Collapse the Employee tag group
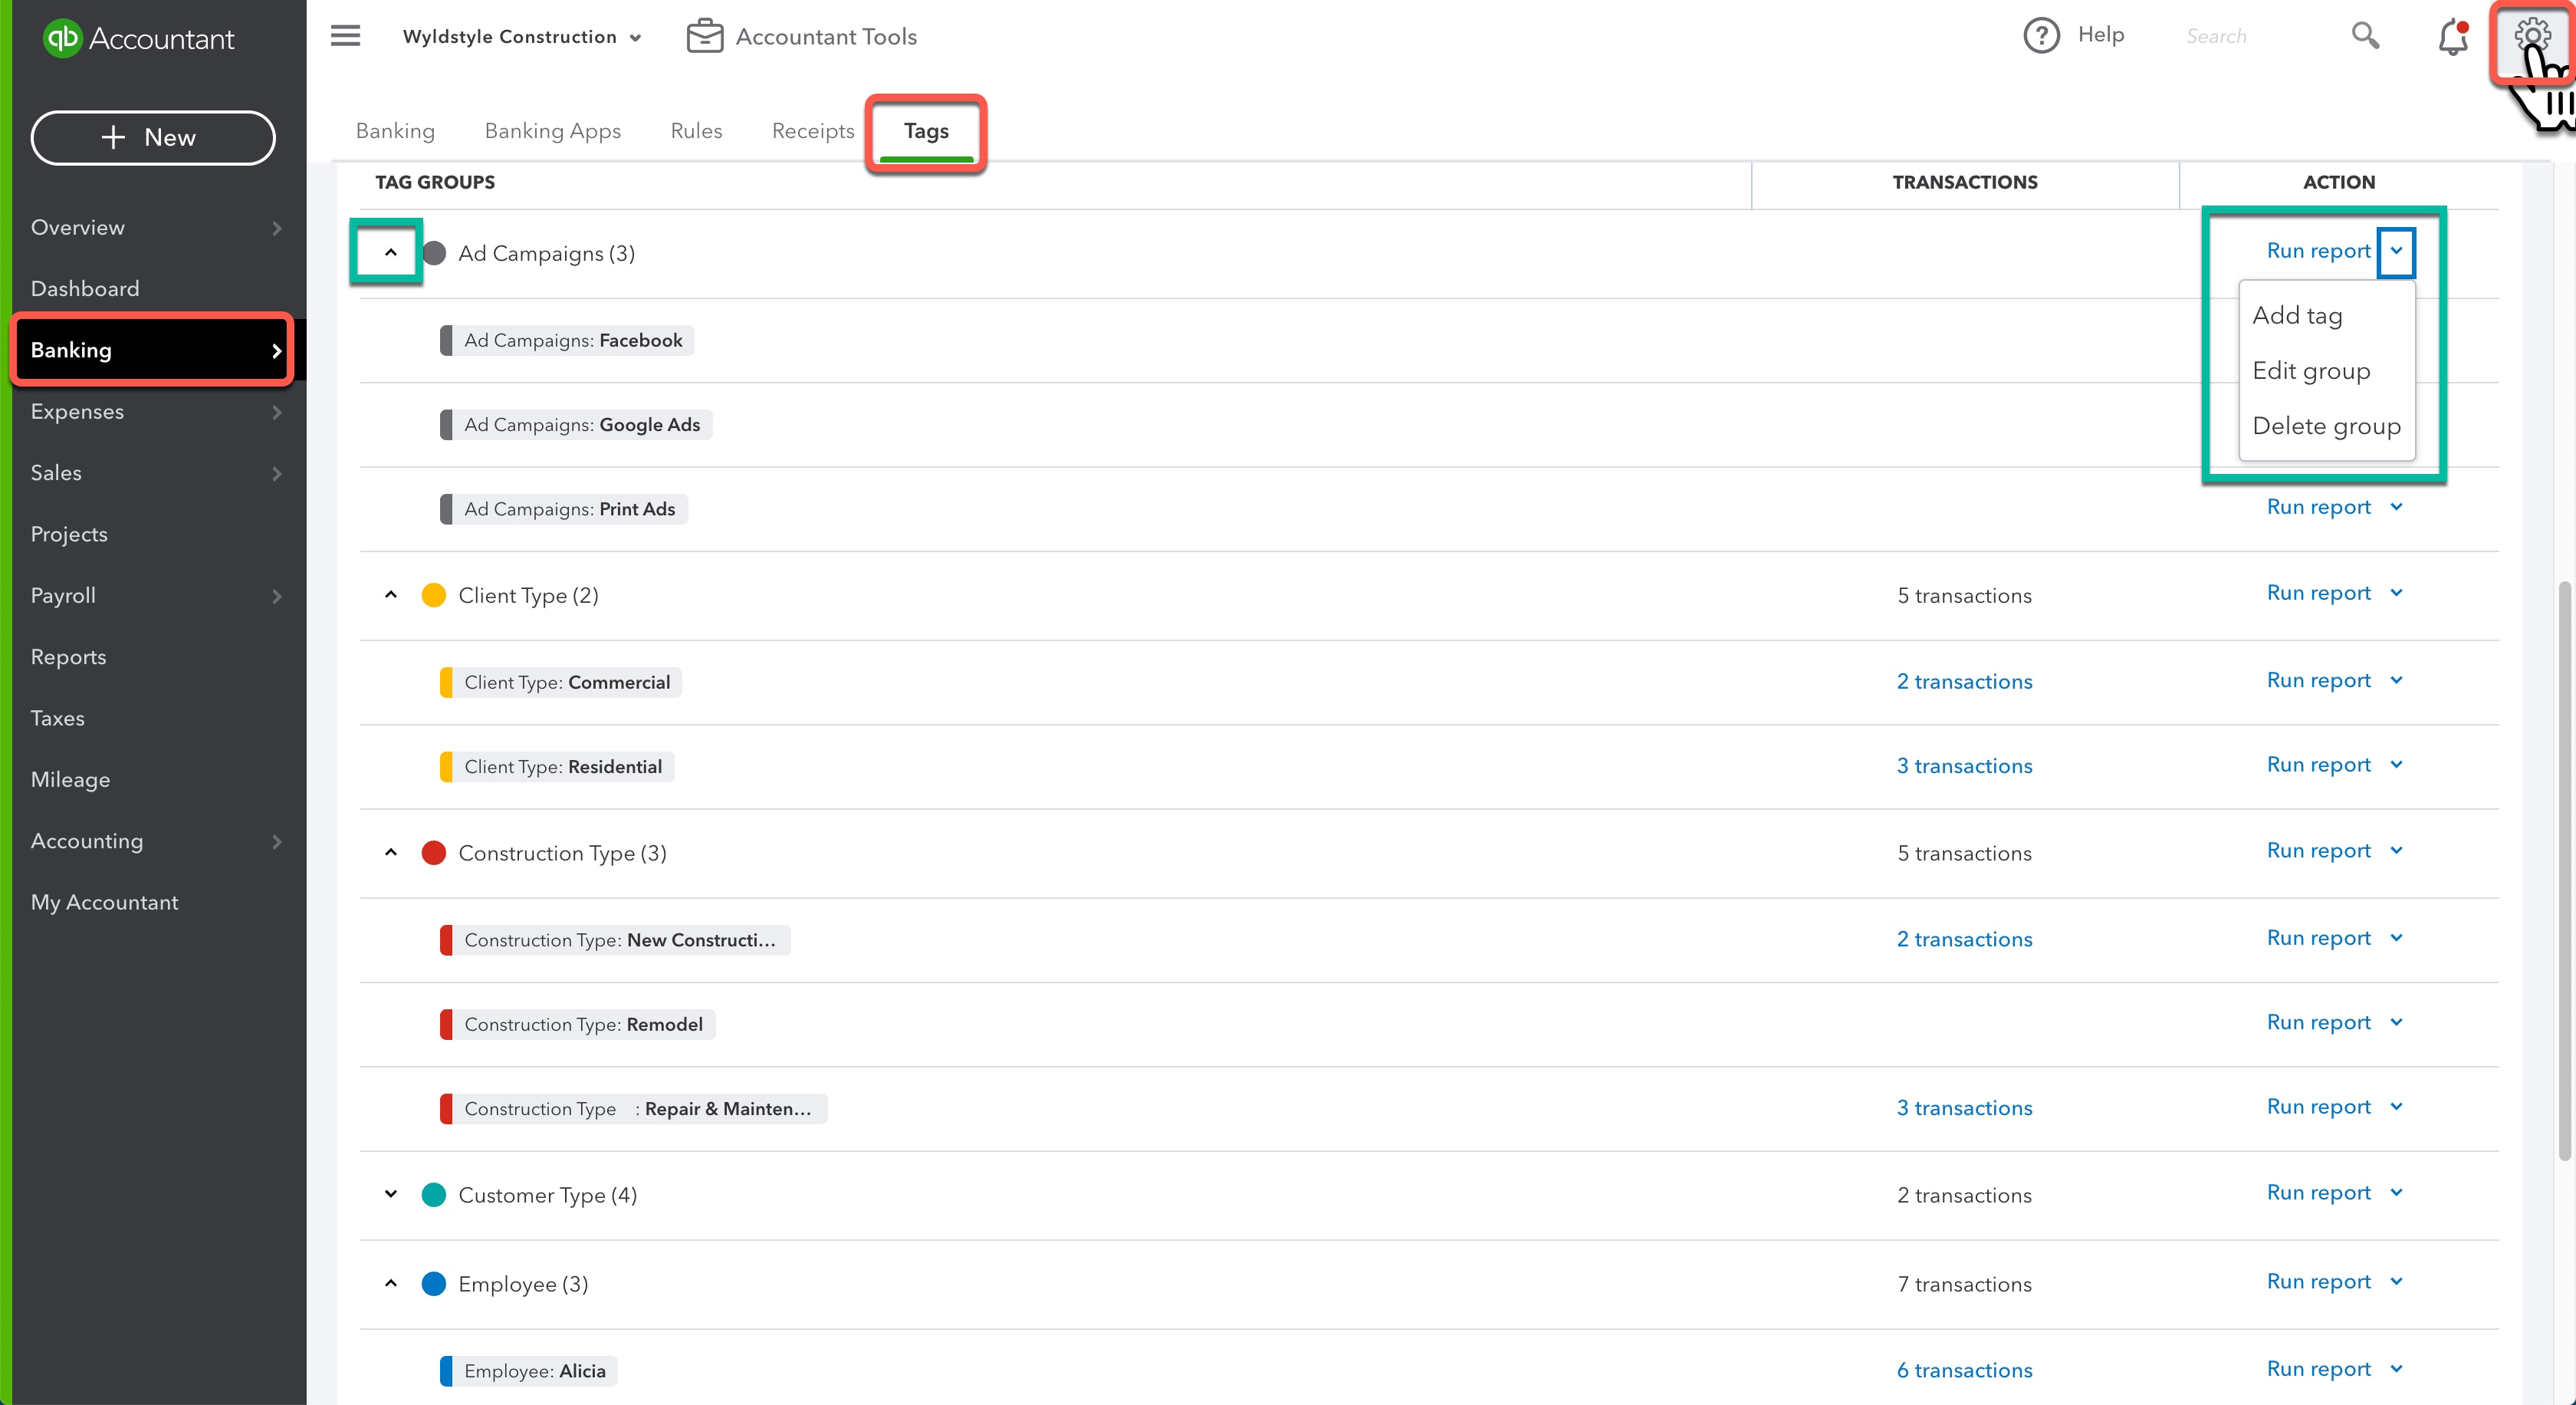 click(x=391, y=1283)
